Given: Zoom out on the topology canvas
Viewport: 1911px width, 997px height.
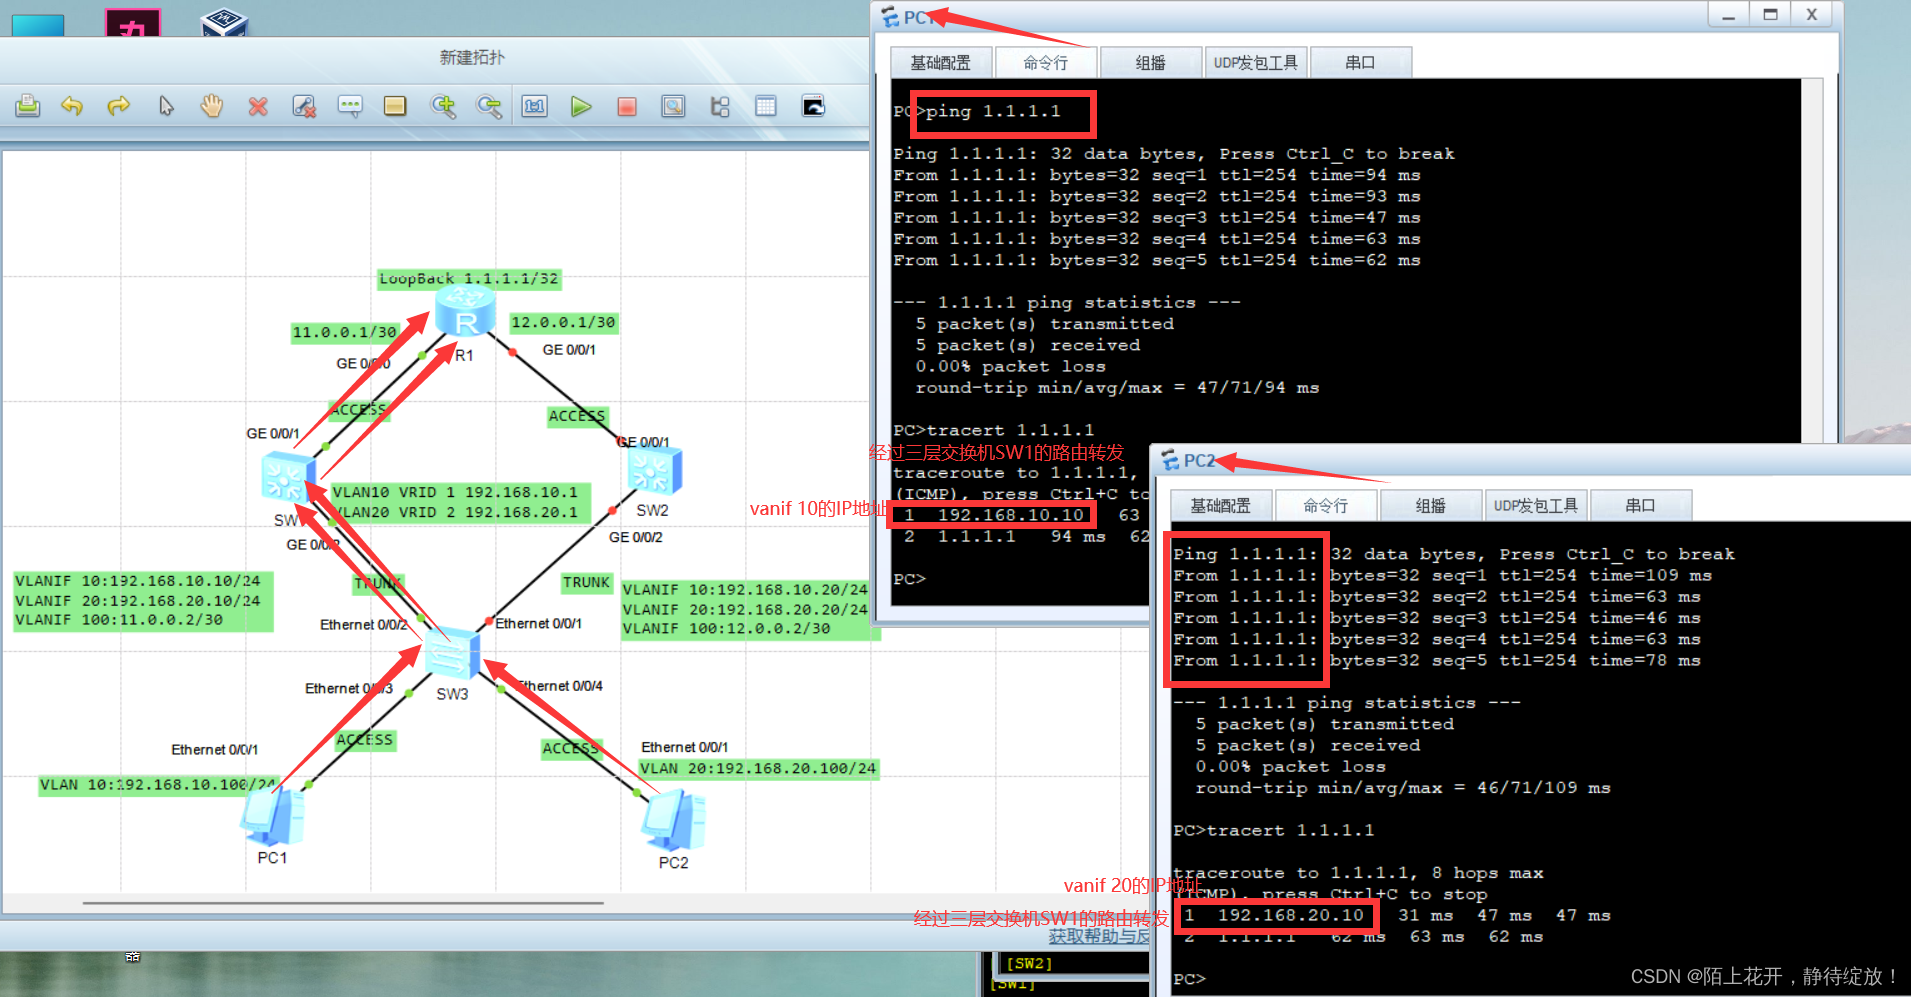Looking at the screenshot, I should pos(489,106).
